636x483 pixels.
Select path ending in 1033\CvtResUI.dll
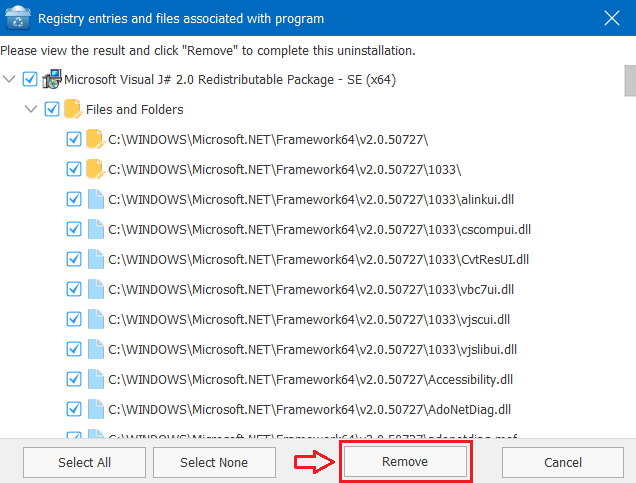pos(318,260)
